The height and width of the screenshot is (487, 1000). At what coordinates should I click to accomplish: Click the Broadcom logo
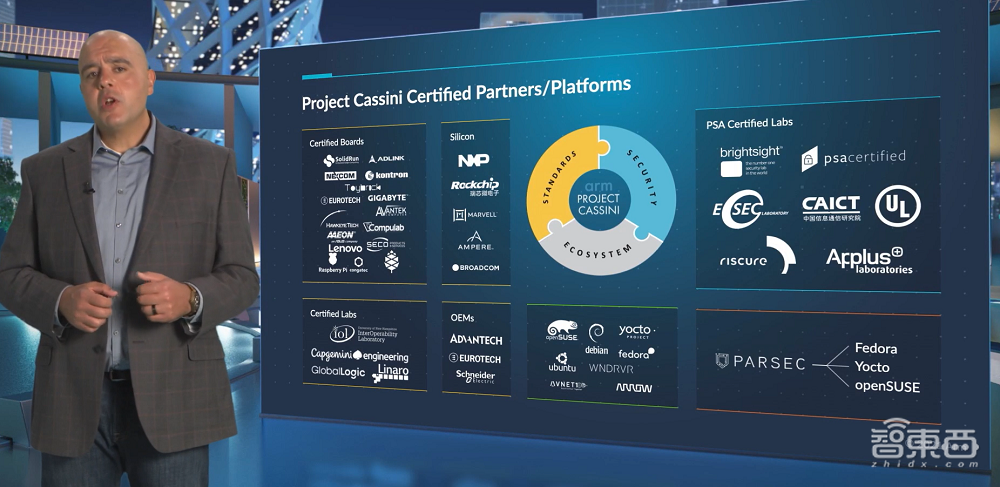pos(475,267)
